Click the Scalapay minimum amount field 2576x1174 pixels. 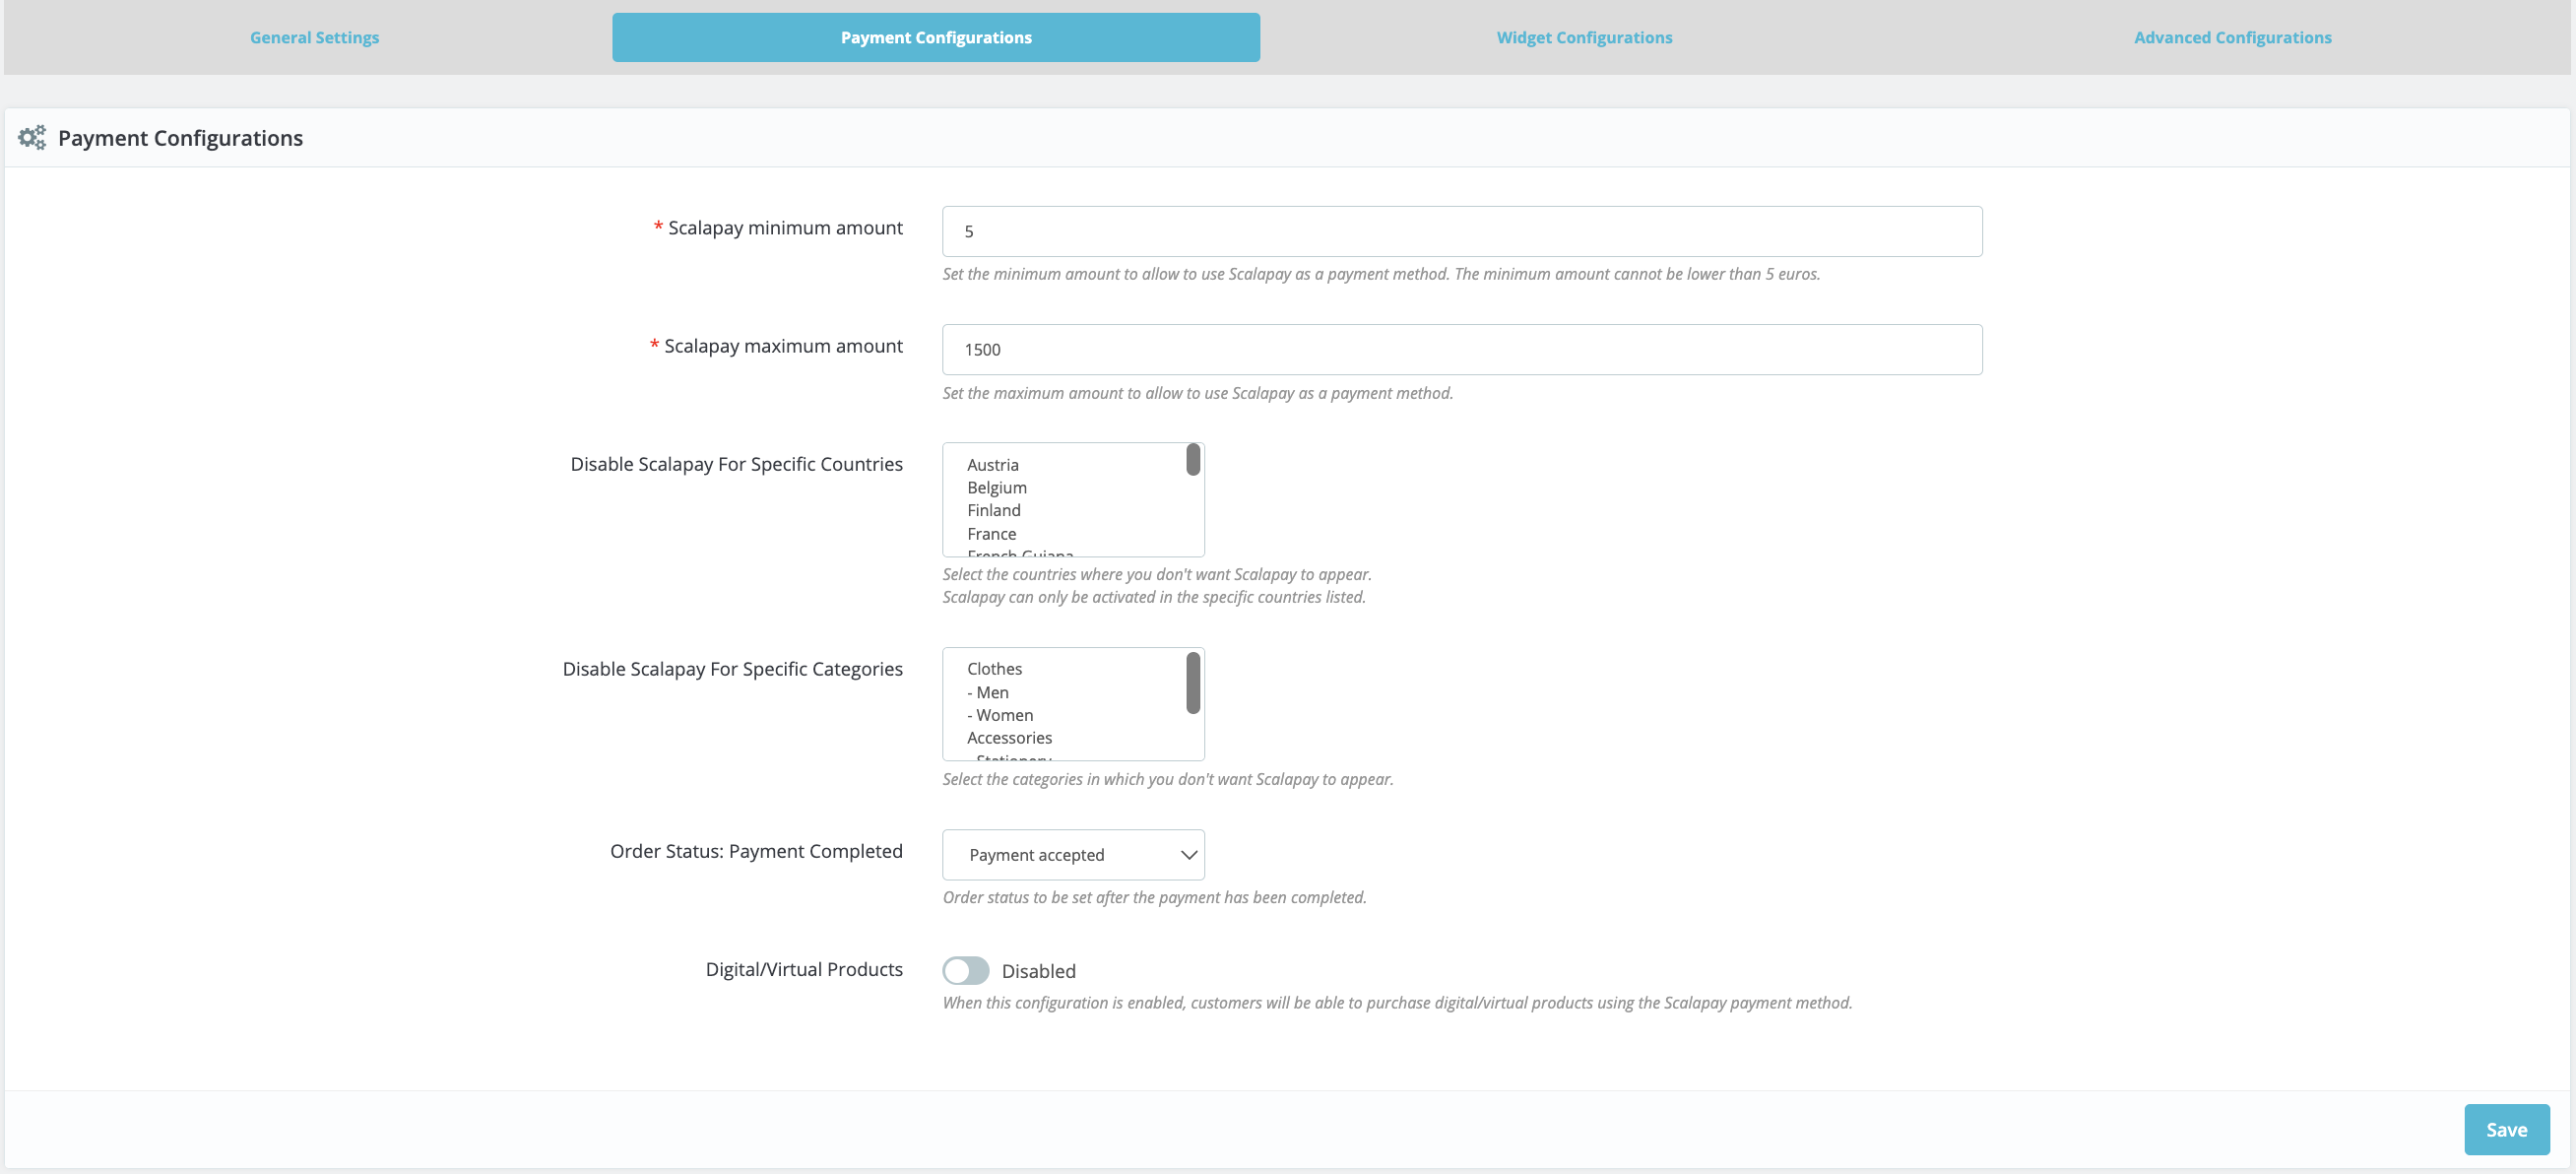pyautogui.click(x=1460, y=231)
